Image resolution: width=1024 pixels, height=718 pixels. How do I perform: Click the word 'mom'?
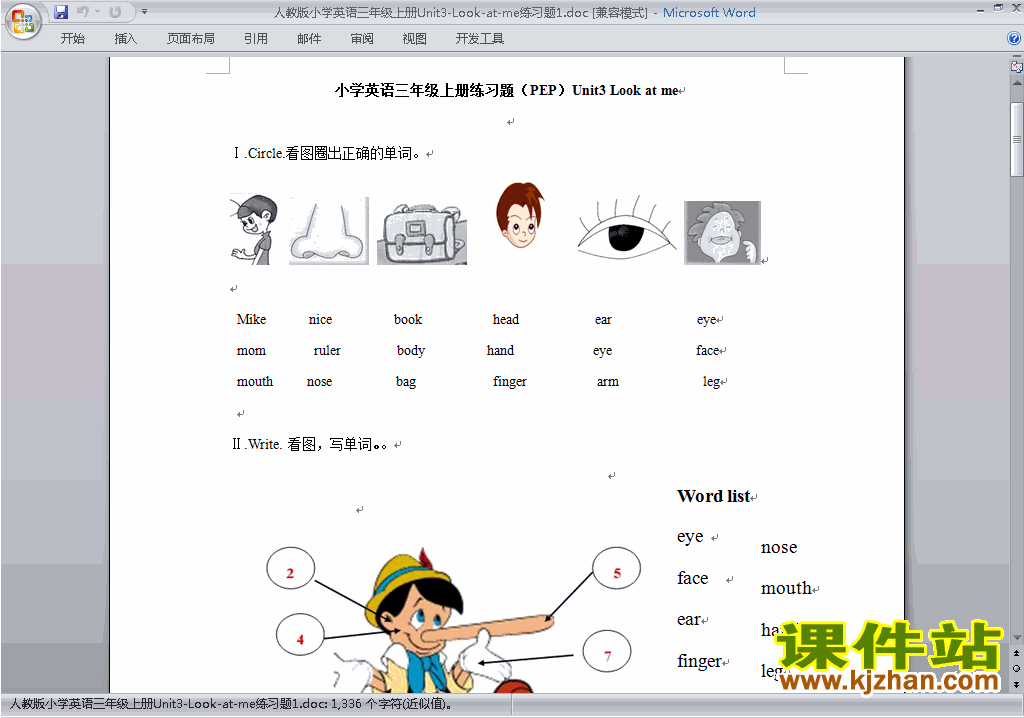click(x=251, y=351)
